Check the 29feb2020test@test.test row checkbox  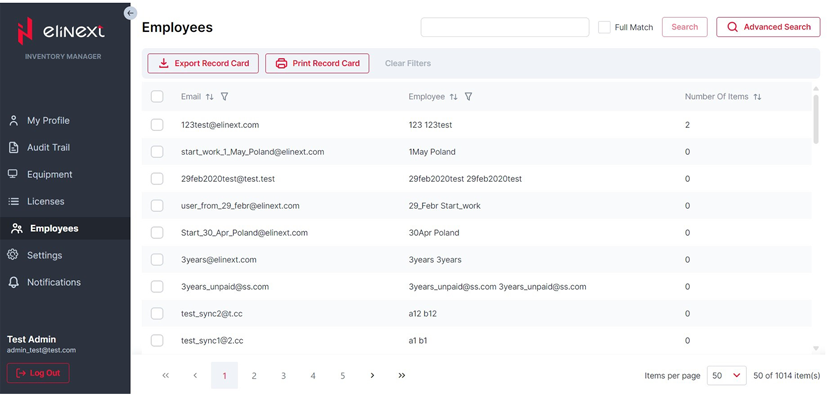(157, 179)
